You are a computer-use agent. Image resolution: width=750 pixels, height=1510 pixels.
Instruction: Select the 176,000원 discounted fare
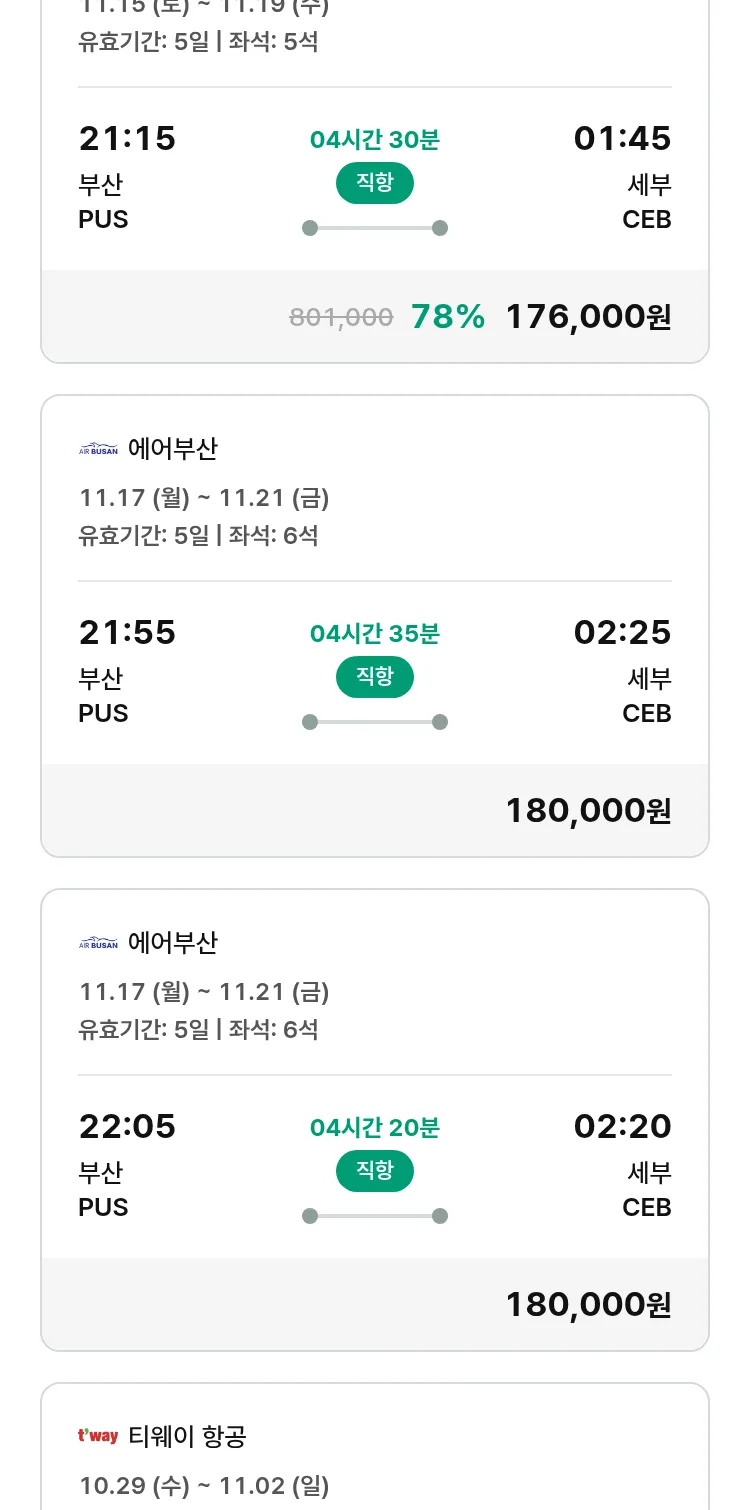pos(588,317)
